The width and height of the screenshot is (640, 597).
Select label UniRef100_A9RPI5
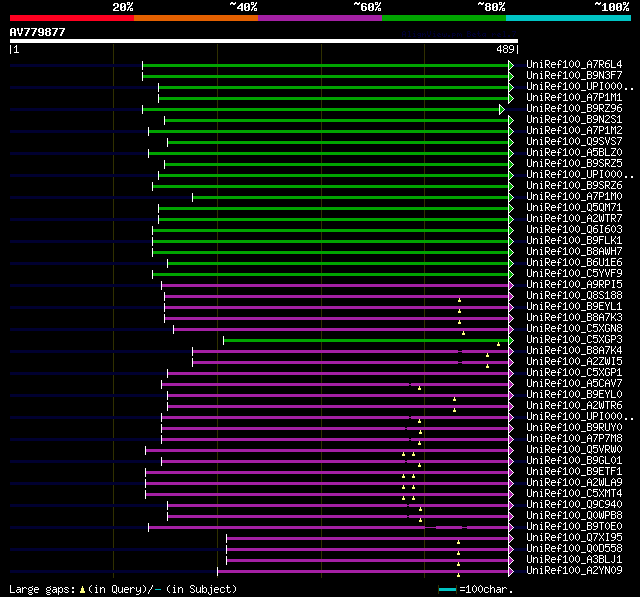click(574, 285)
